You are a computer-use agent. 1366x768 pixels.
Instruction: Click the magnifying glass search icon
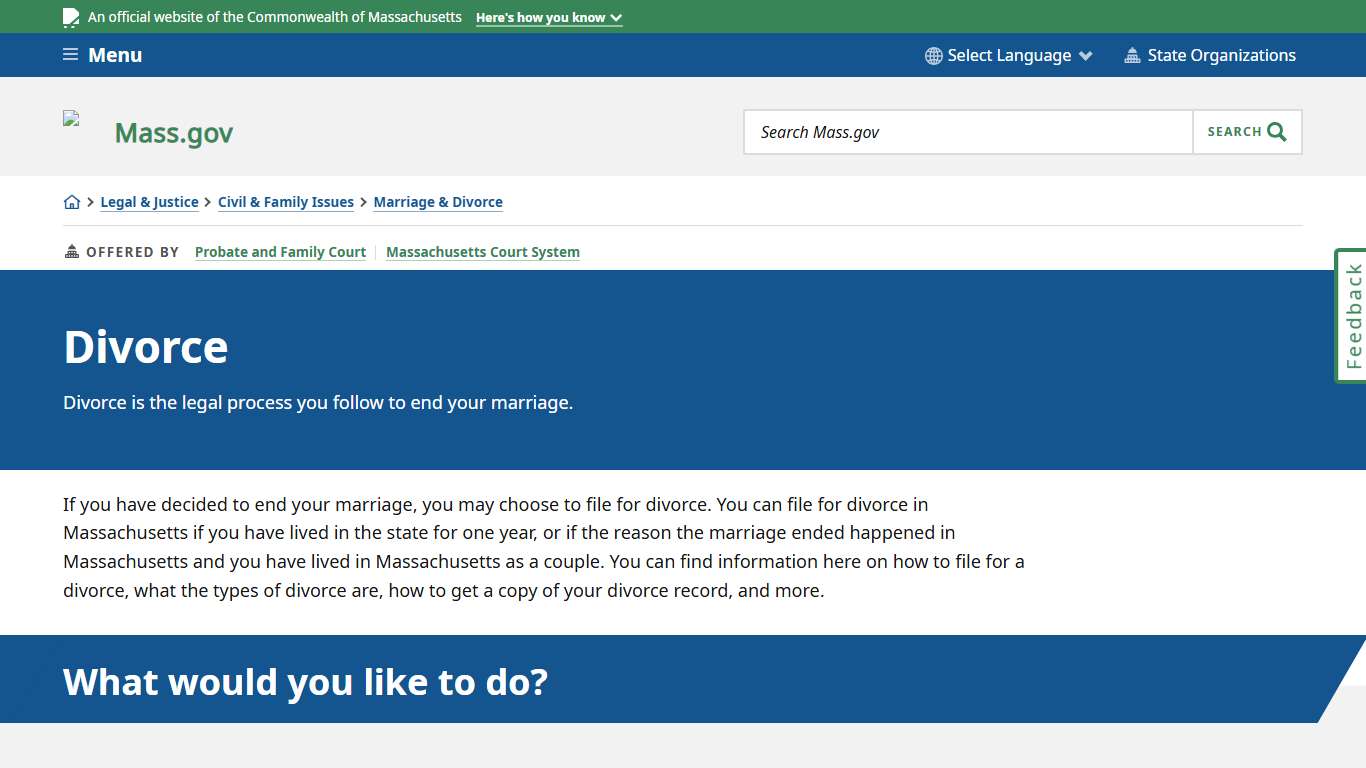click(x=1275, y=131)
